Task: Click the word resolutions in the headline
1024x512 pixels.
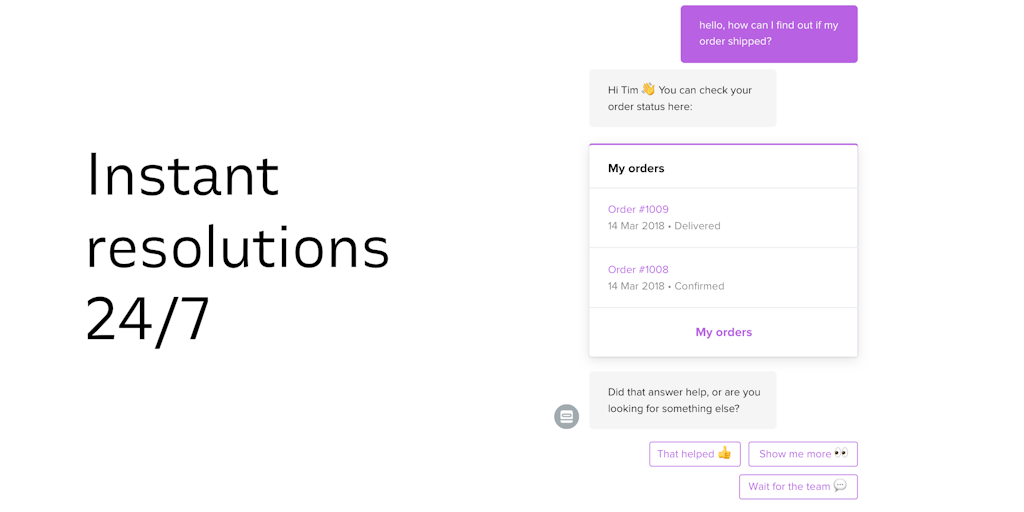Action: 238,248
